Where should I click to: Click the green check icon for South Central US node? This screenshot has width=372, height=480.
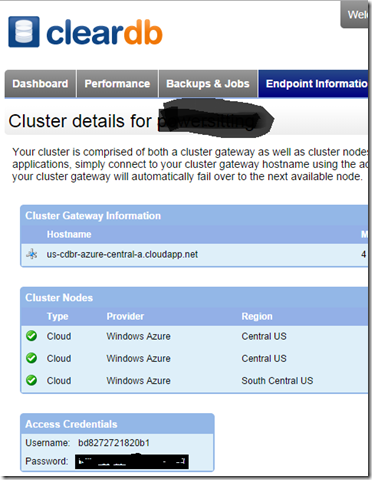click(x=32, y=380)
